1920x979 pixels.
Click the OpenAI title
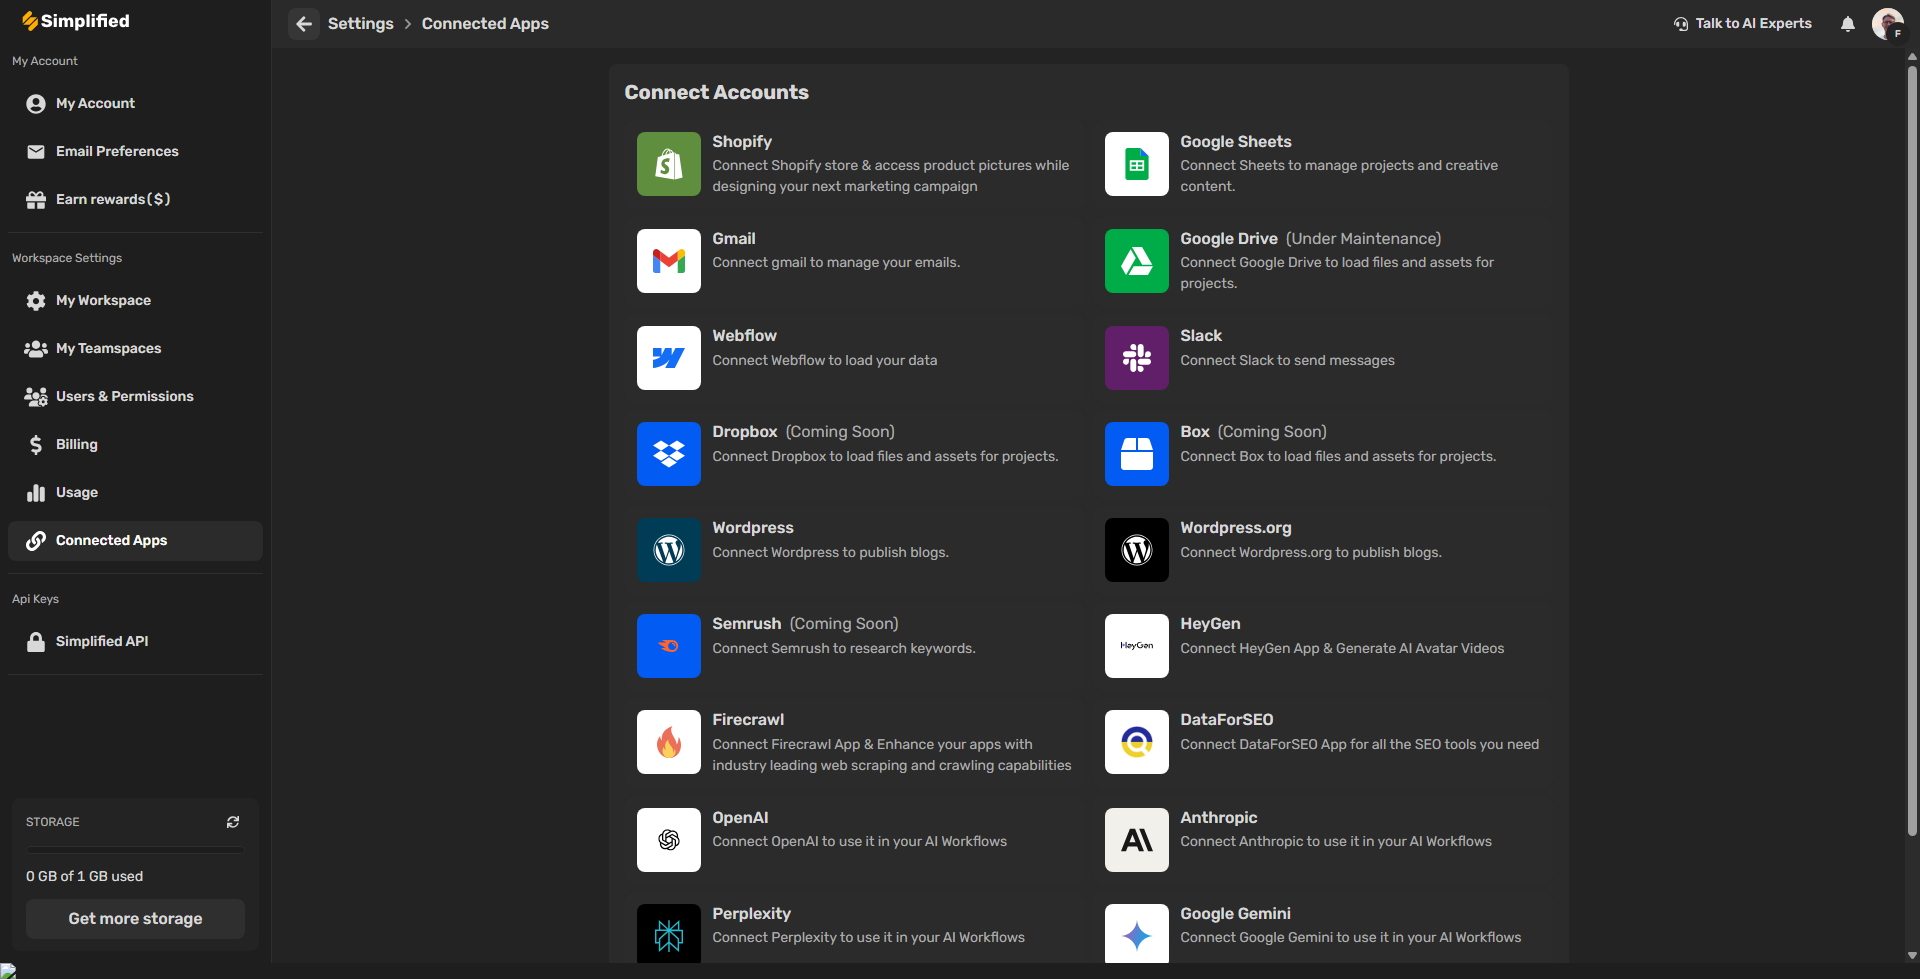[x=740, y=818]
